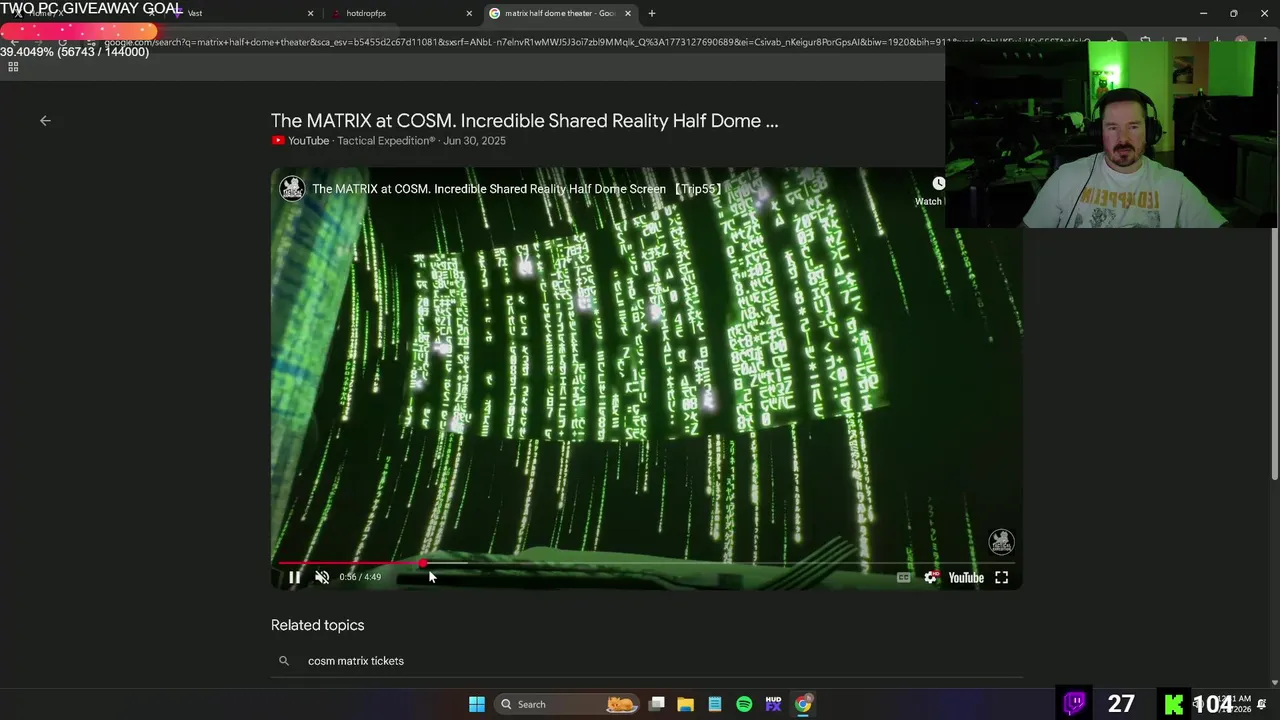This screenshot has height=720, width=1280.
Task: Launch Spotify from the taskbar
Action: point(744,704)
